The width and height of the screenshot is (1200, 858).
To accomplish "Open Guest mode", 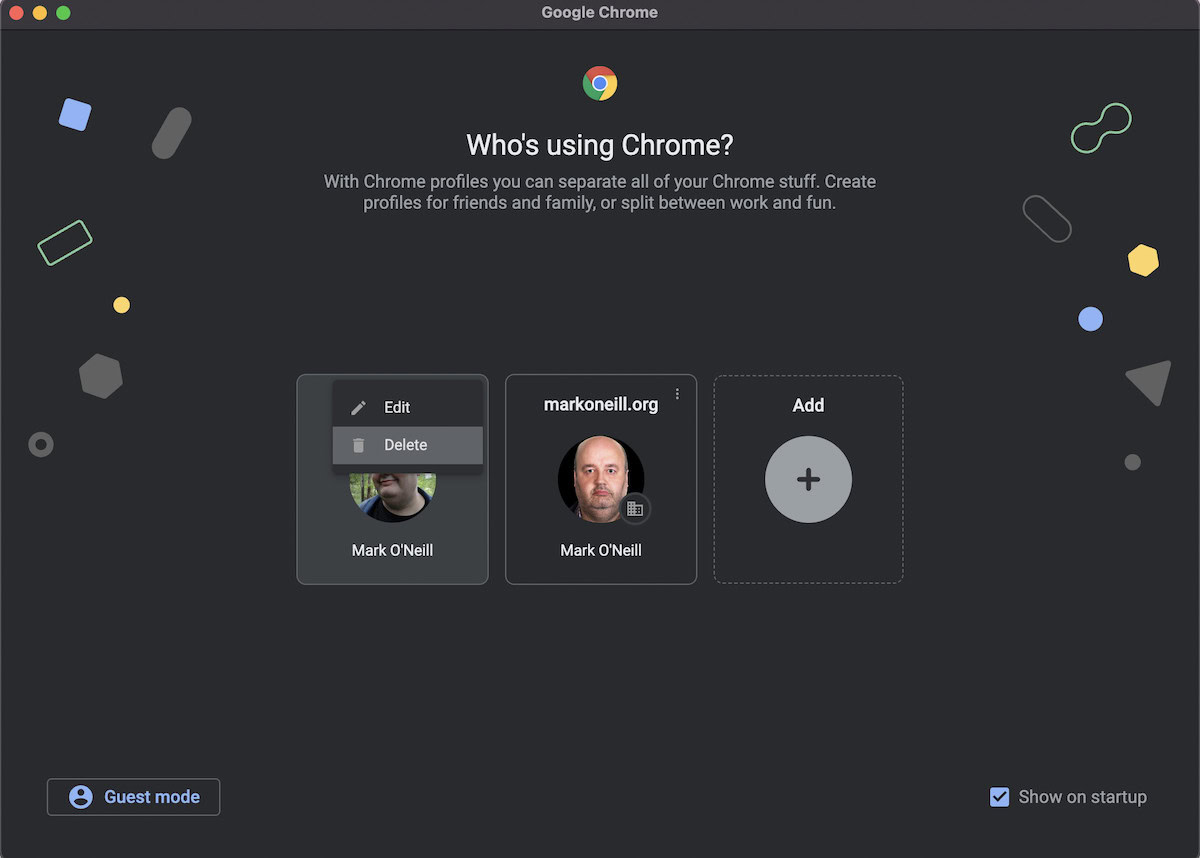I will coord(133,797).
